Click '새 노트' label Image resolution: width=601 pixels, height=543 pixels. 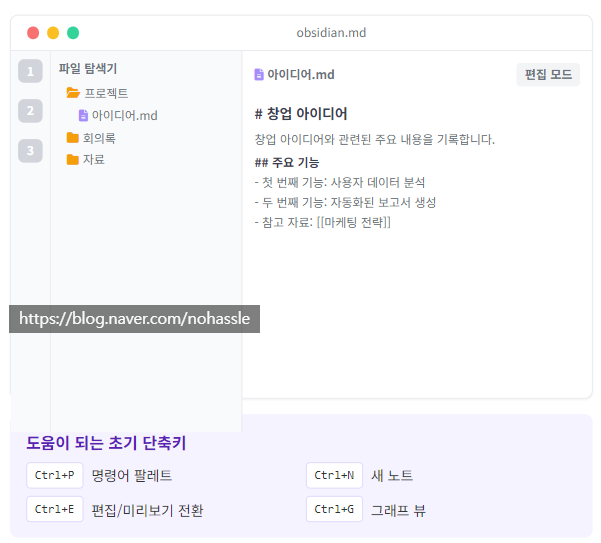392,476
